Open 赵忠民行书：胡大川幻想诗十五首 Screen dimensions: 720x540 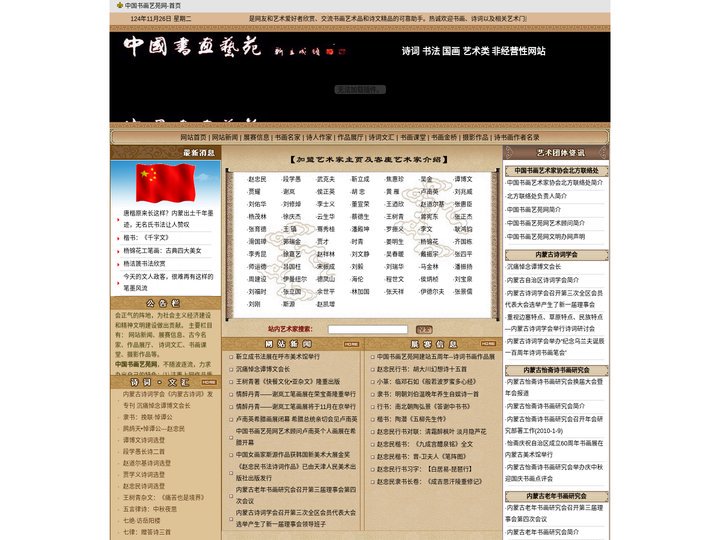422,369
